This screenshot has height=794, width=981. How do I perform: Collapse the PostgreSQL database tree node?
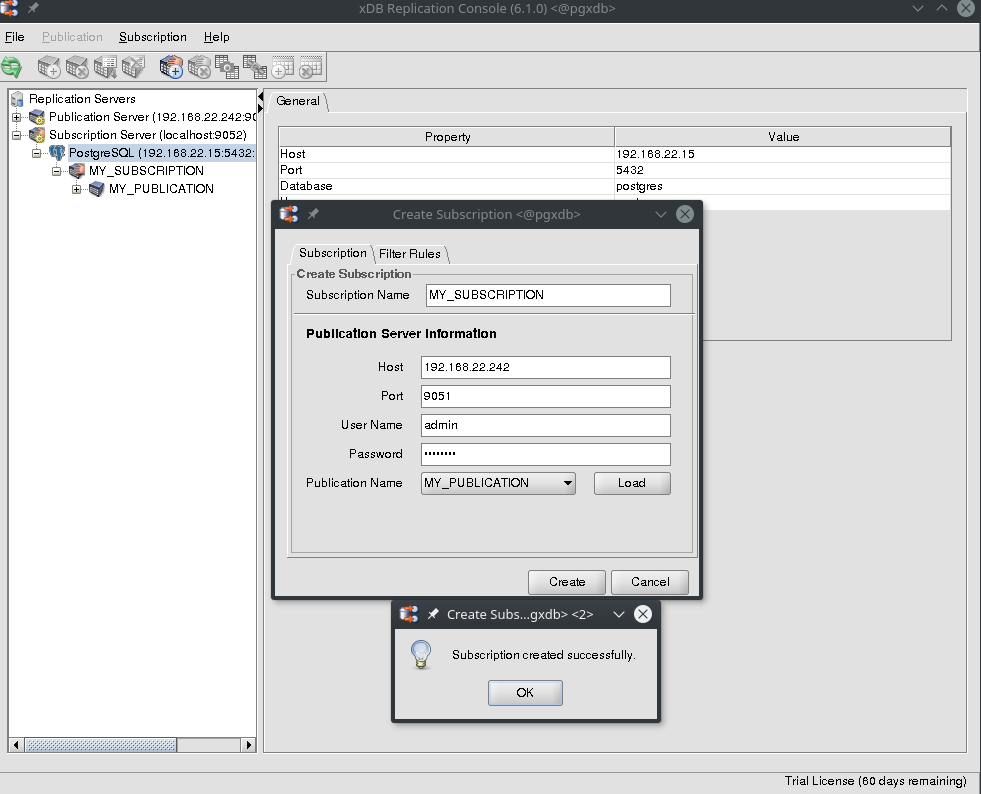click(x=37, y=153)
